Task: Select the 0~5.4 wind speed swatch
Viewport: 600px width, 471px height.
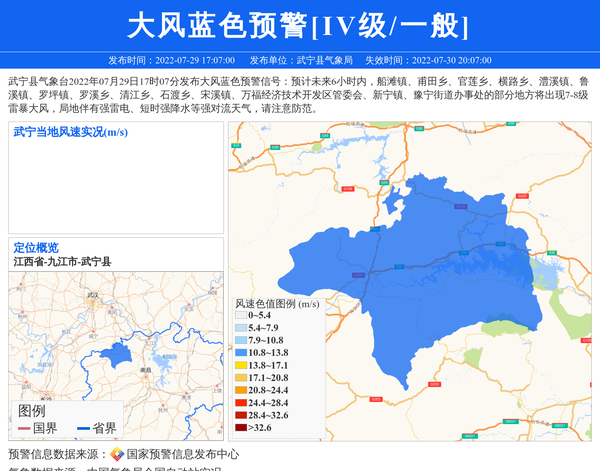Action: click(x=240, y=316)
